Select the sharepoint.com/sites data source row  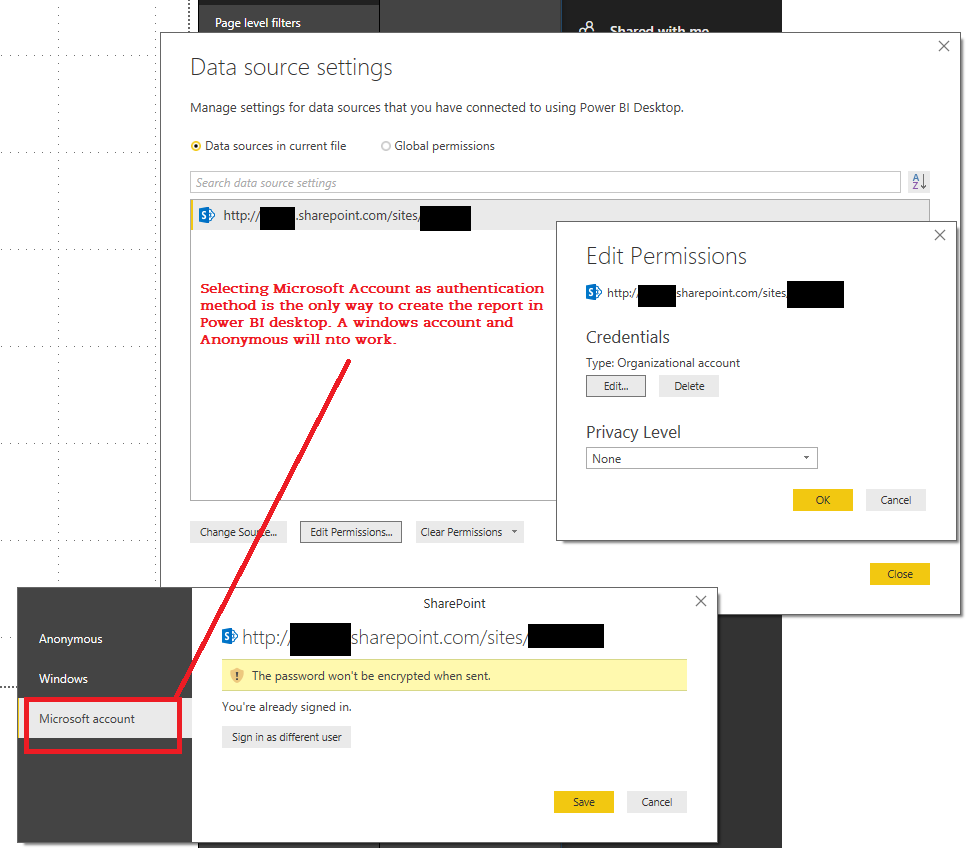point(559,215)
